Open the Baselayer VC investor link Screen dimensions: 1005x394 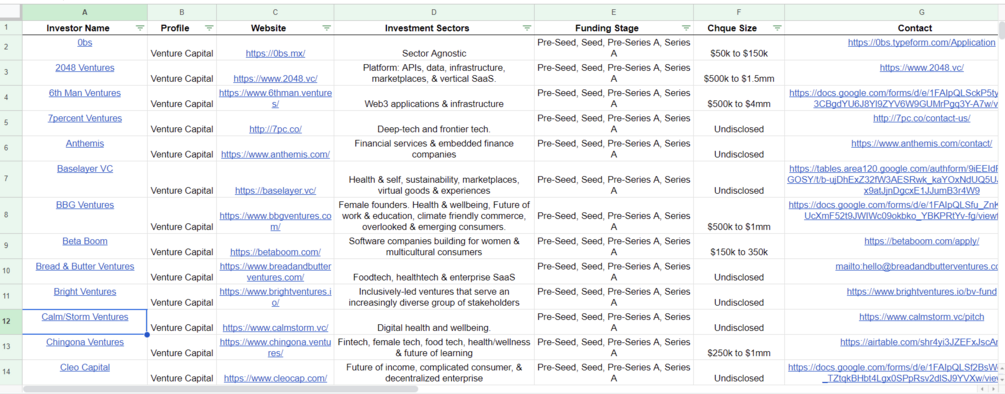click(x=85, y=168)
